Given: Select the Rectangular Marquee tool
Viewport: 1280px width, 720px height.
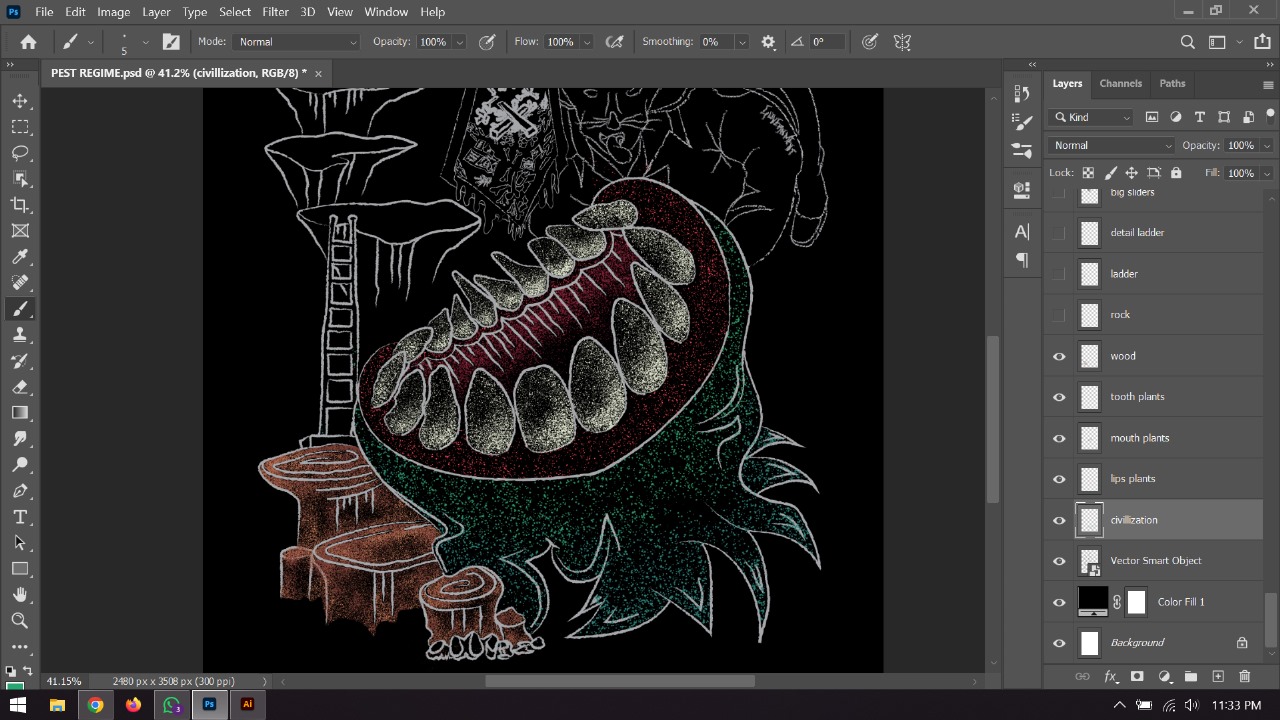Looking at the screenshot, I should [20, 127].
